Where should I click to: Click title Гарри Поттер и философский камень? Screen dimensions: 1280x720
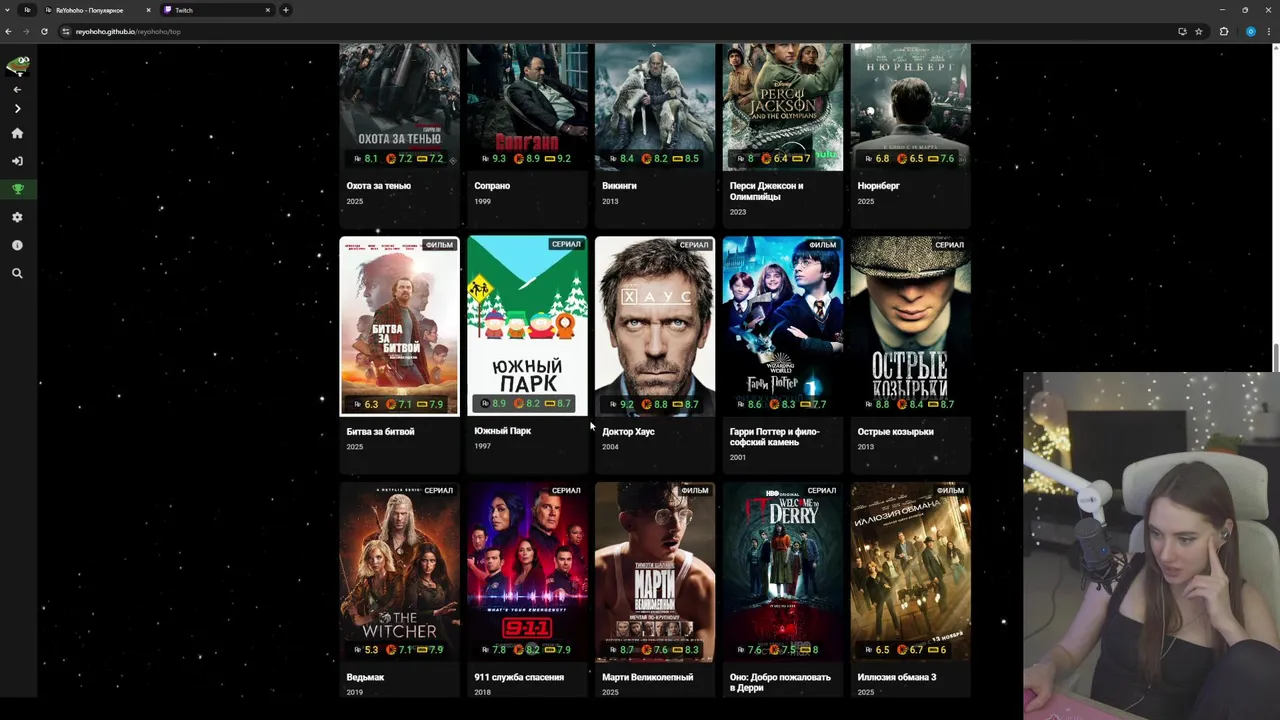click(x=775, y=437)
